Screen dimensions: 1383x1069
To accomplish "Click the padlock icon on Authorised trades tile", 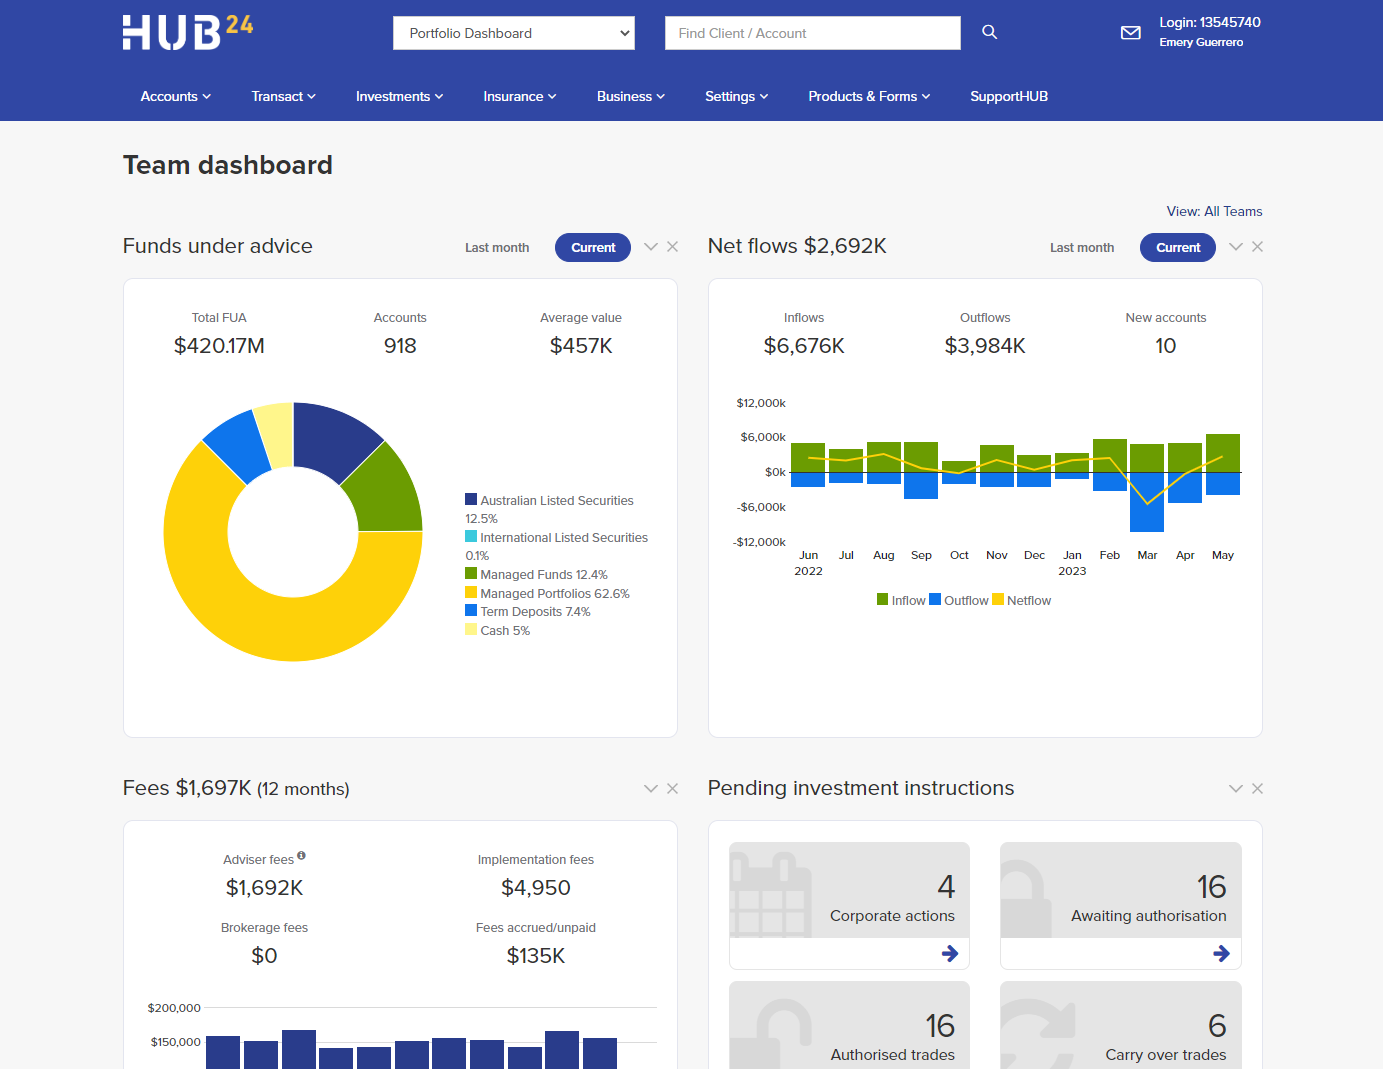I will [779, 1030].
